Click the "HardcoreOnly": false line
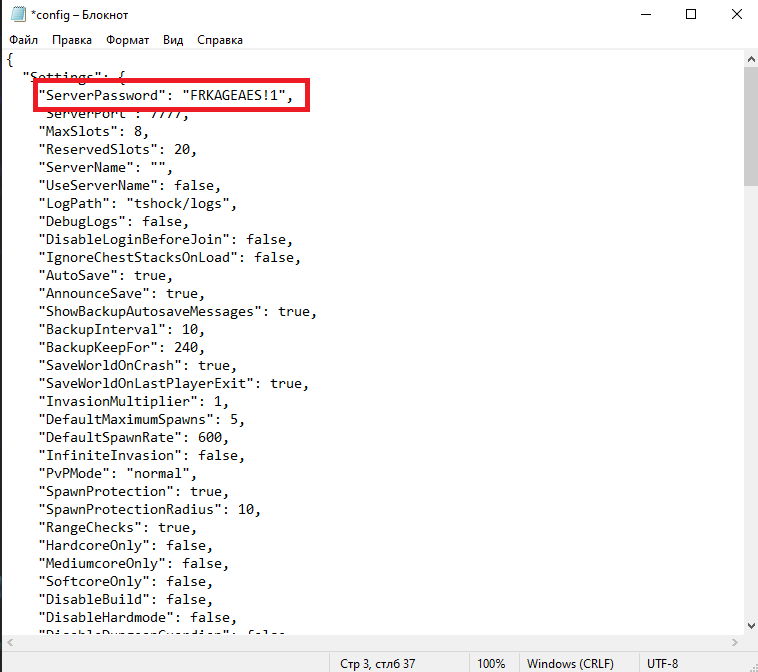Screen dimensions: 758x672 tap(126, 546)
